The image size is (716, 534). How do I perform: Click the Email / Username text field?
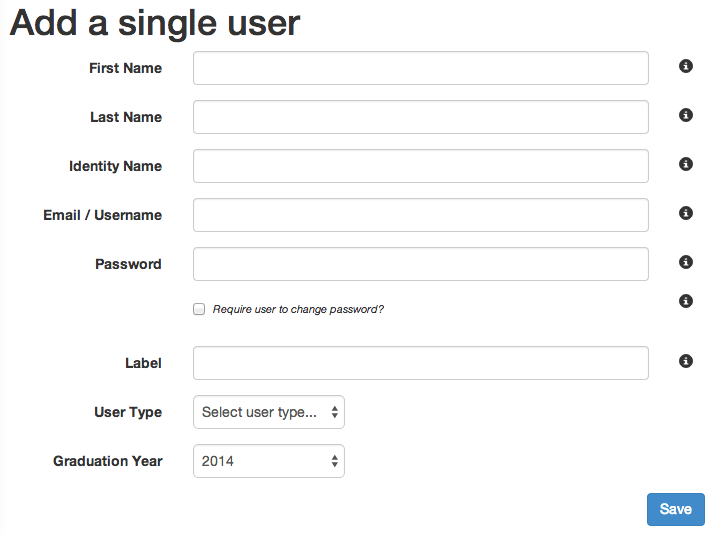point(421,215)
